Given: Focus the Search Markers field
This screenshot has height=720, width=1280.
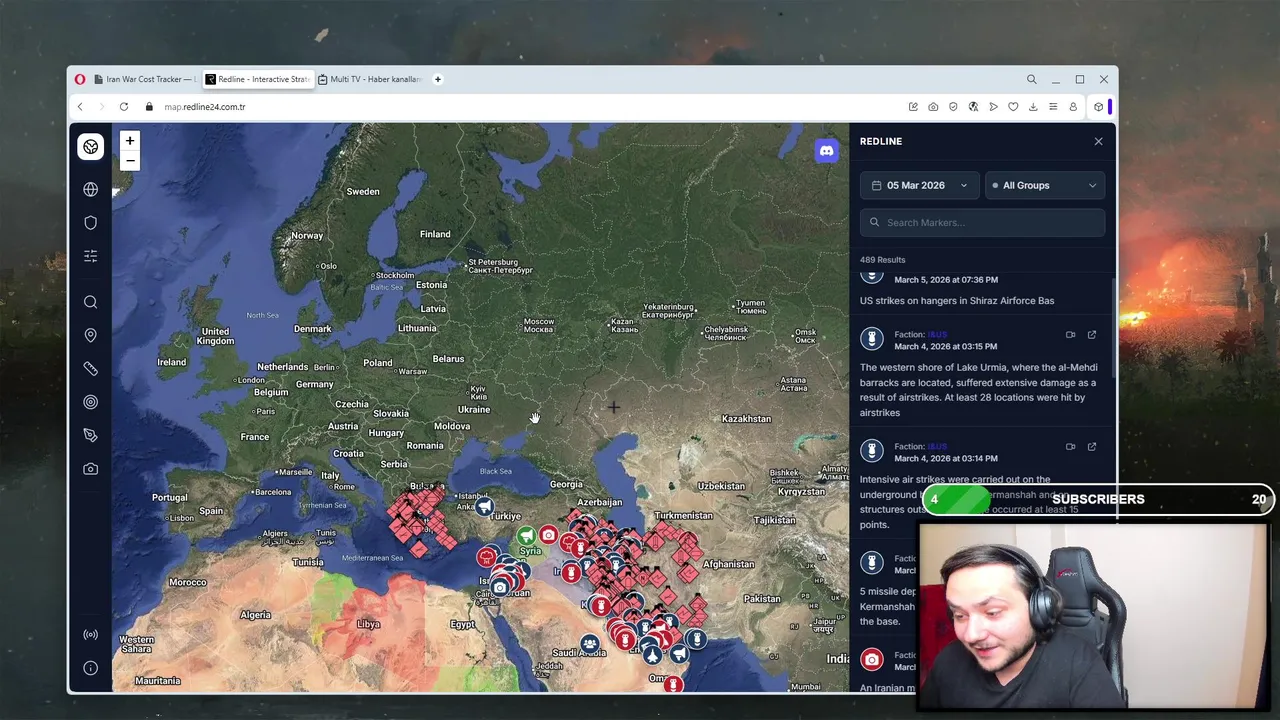Looking at the screenshot, I should click(x=982, y=222).
